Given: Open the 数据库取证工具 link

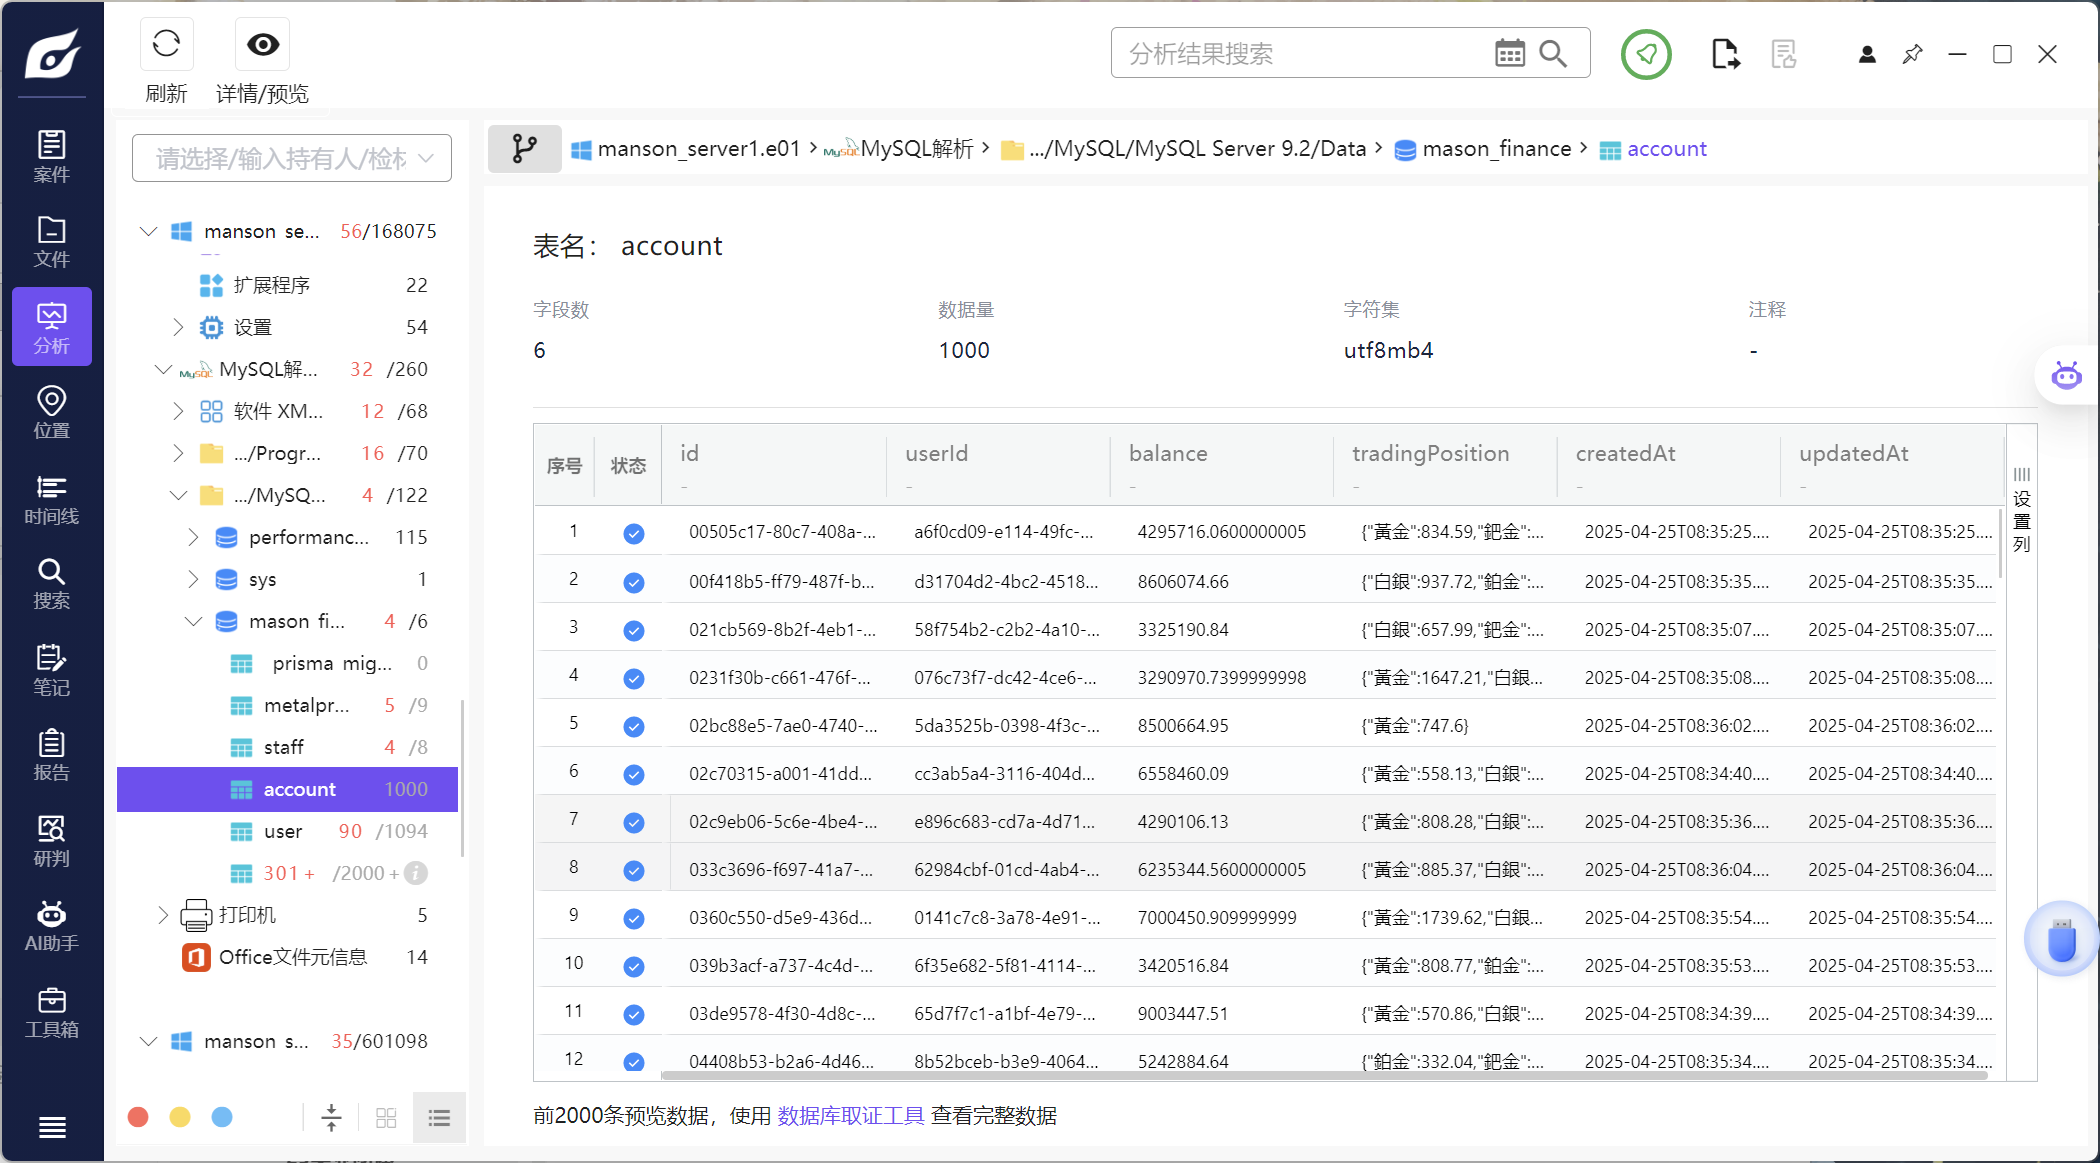Looking at the screenshot, I should click(850, 1115).
